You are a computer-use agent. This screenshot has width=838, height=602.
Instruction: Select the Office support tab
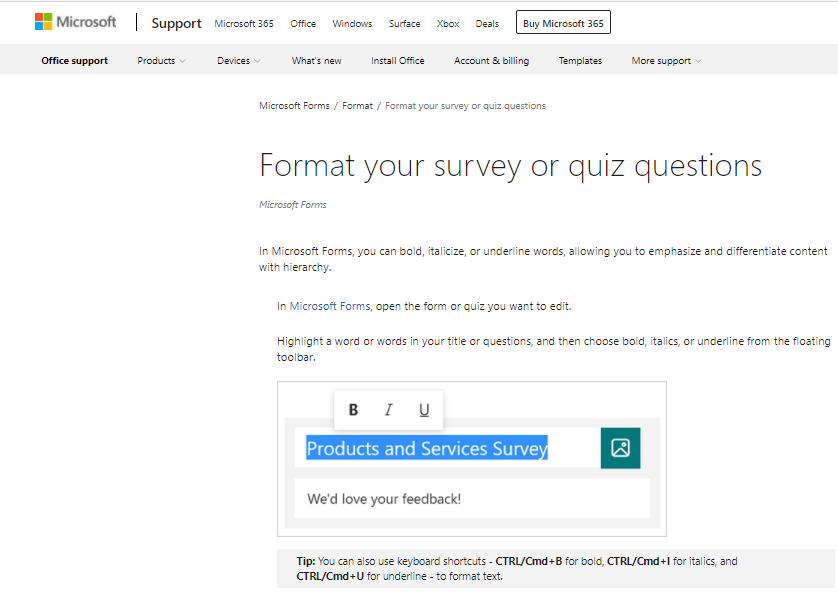[74, 60]
